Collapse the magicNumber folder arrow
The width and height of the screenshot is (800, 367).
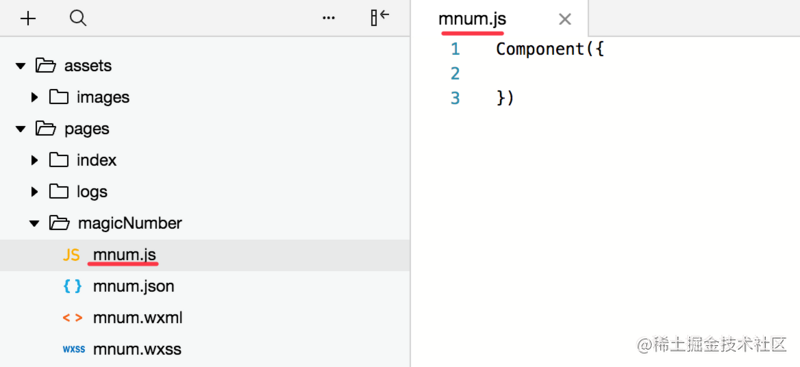tap(34, 224)
